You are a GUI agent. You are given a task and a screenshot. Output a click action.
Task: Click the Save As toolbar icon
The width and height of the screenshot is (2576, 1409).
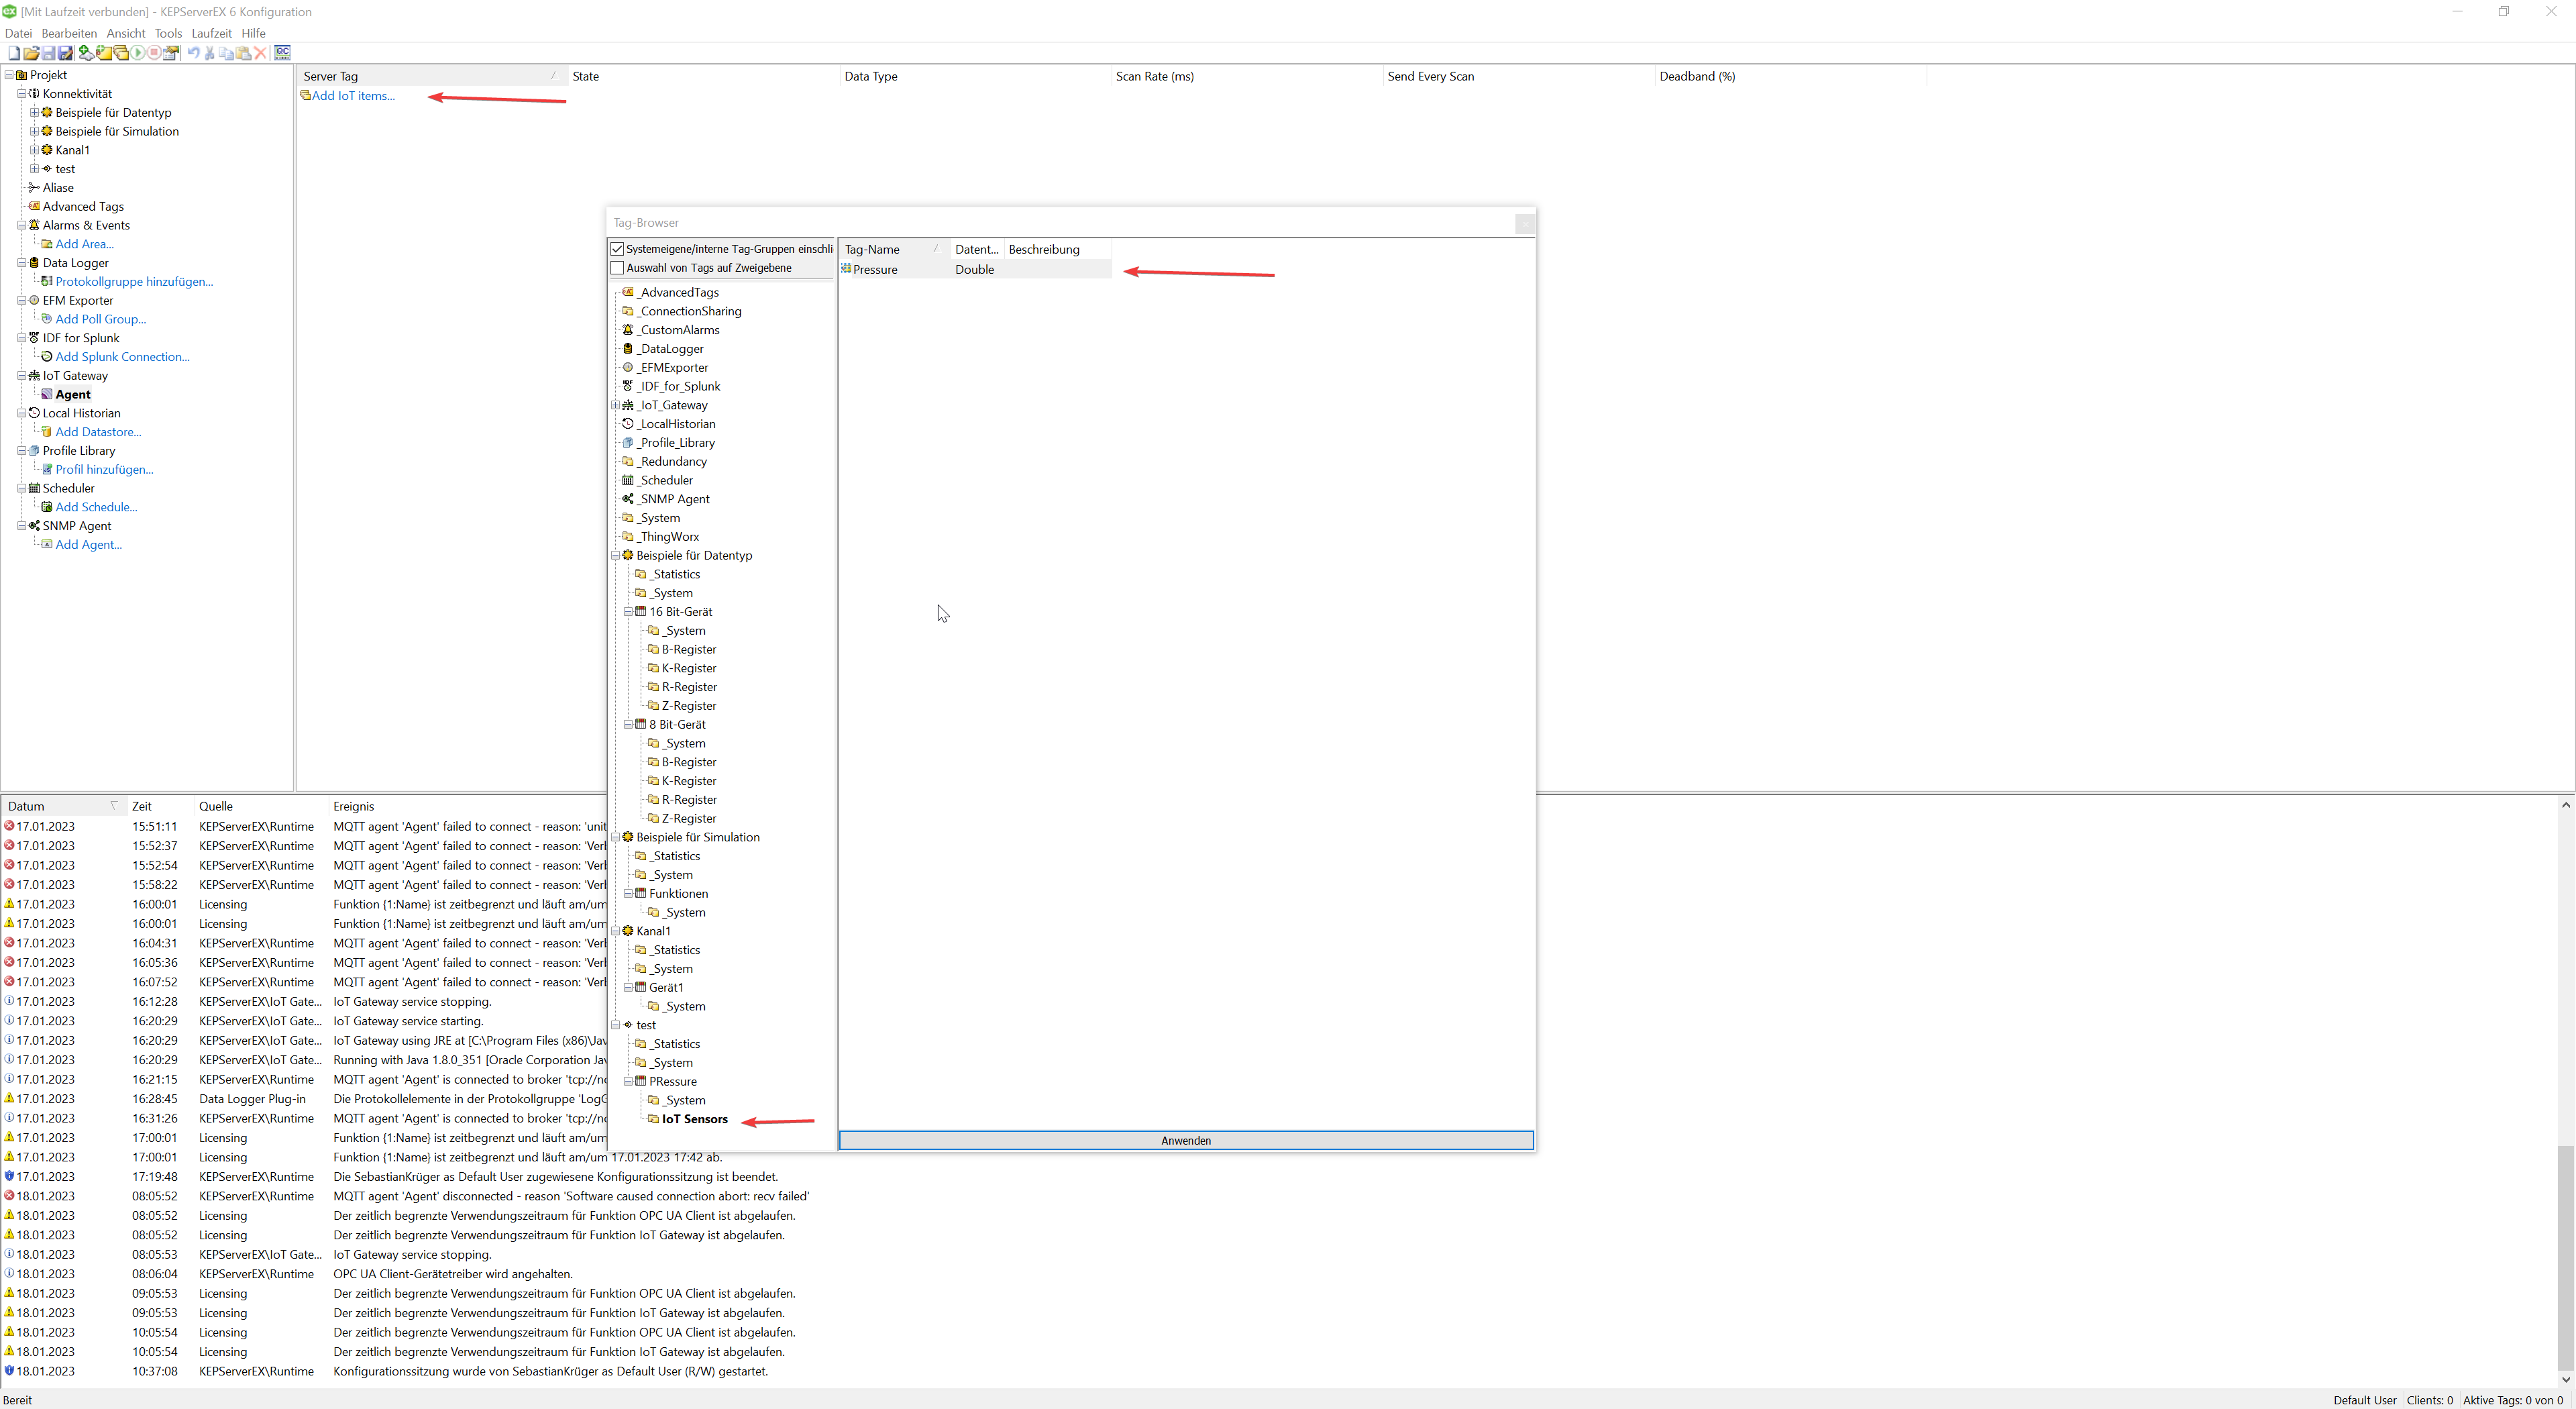[x=65, y=53]
